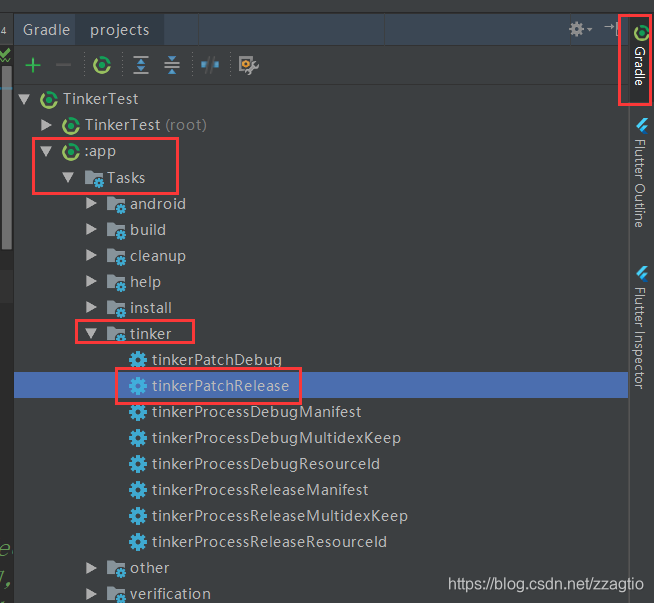Select the Gradle panel title tab
Screen dimensions: 654x603
point(46,30)
